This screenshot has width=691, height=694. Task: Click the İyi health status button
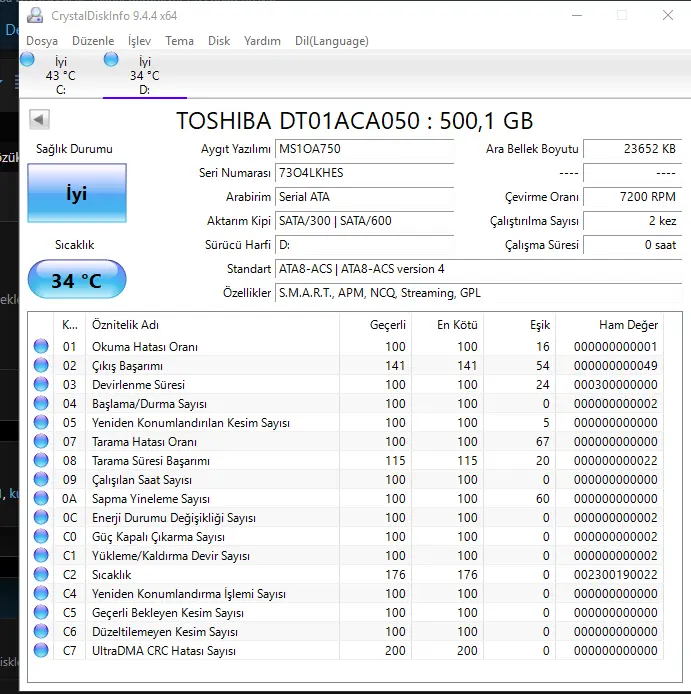[x=77, y=193]
